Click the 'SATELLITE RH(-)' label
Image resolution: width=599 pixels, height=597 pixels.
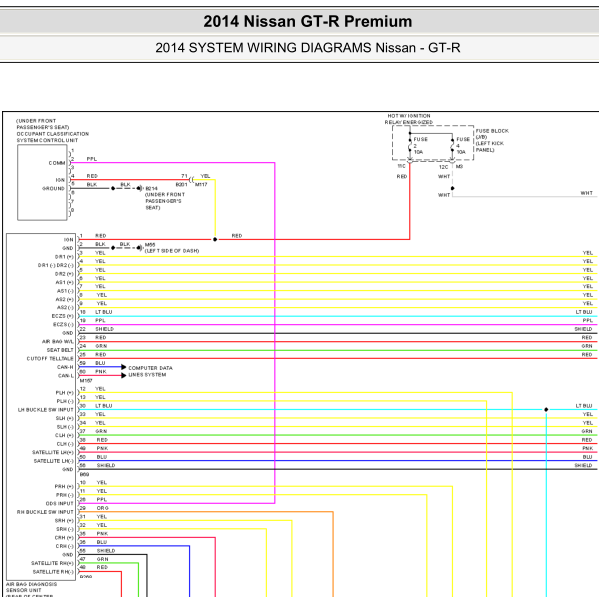[53, 572]
